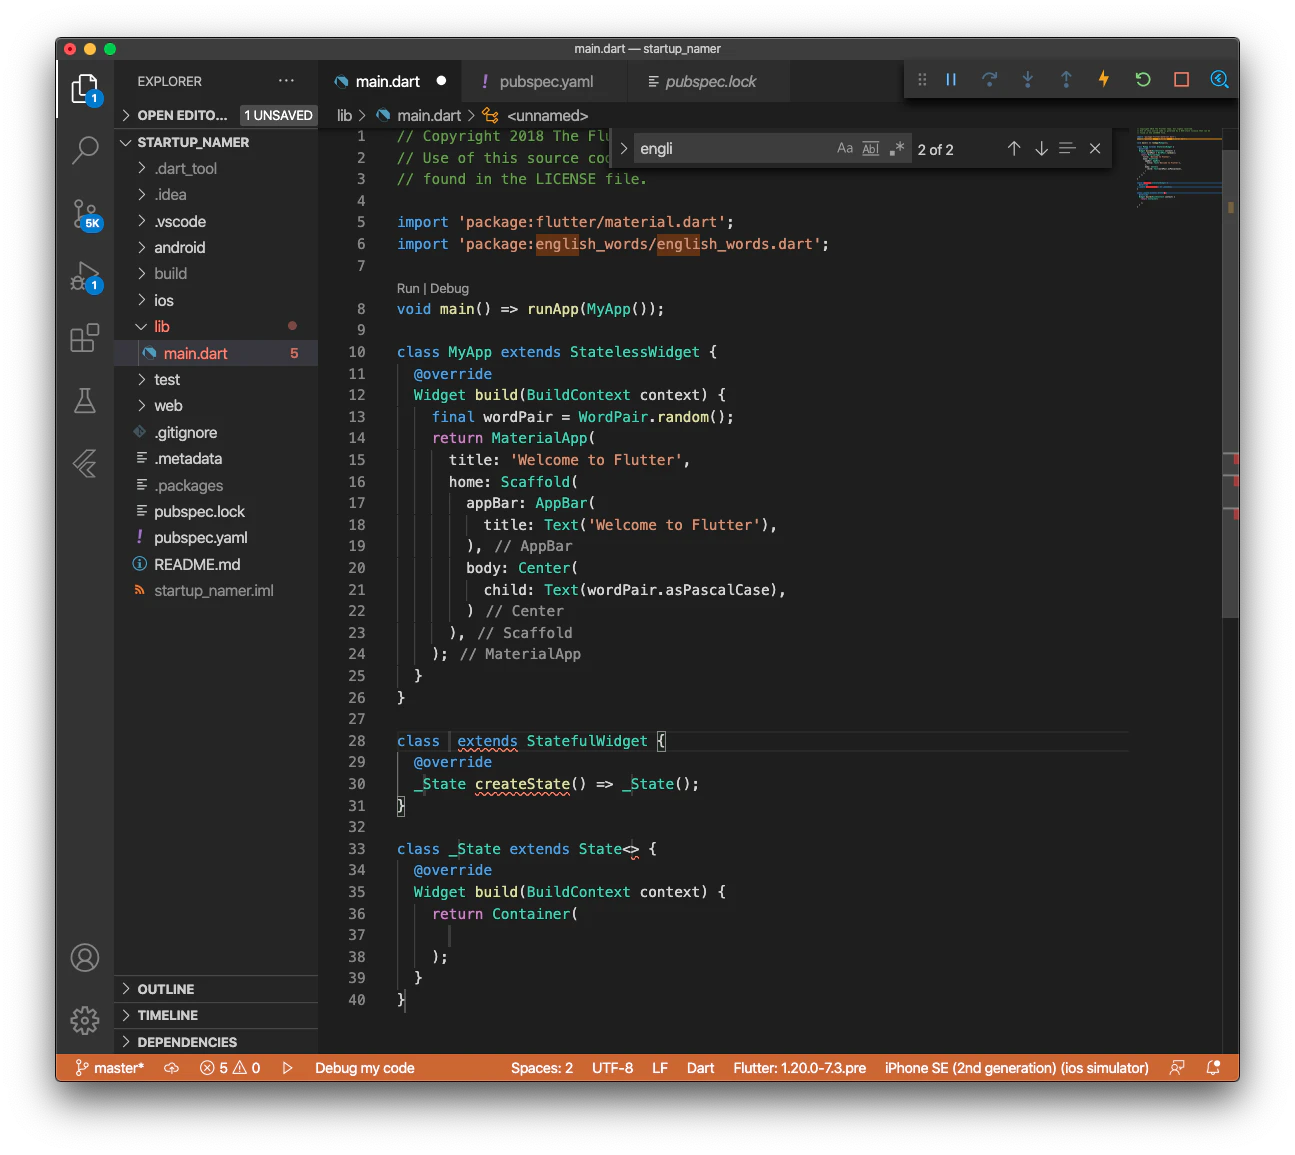Toggle Match Case in find widget
The height and width of the screenshot is (1155, 1295).
845,149
